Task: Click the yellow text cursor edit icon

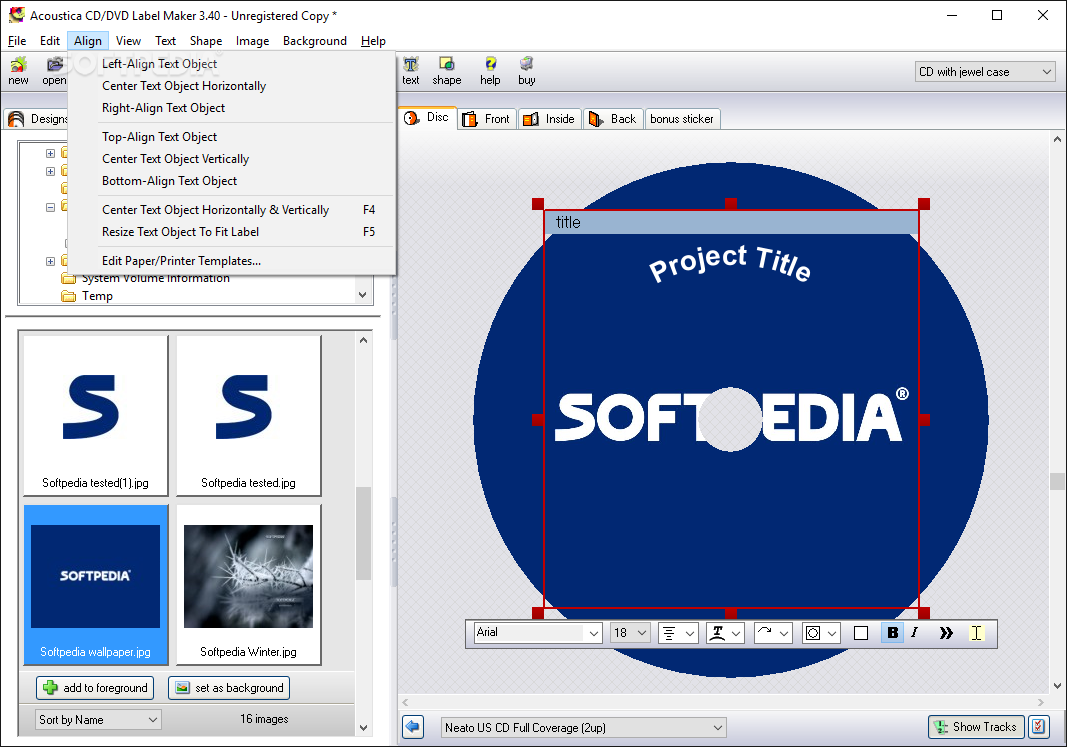Action: click(976, 633)
